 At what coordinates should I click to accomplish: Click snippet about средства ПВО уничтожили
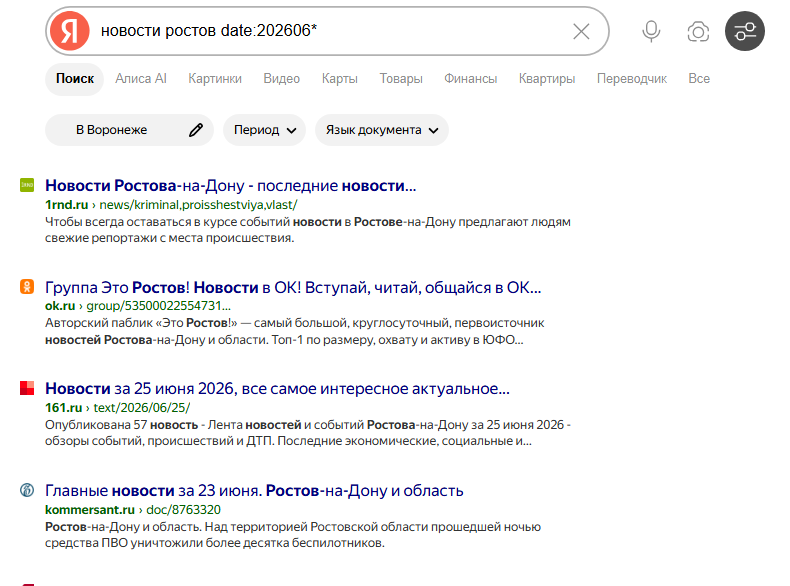tap(215, 543)
